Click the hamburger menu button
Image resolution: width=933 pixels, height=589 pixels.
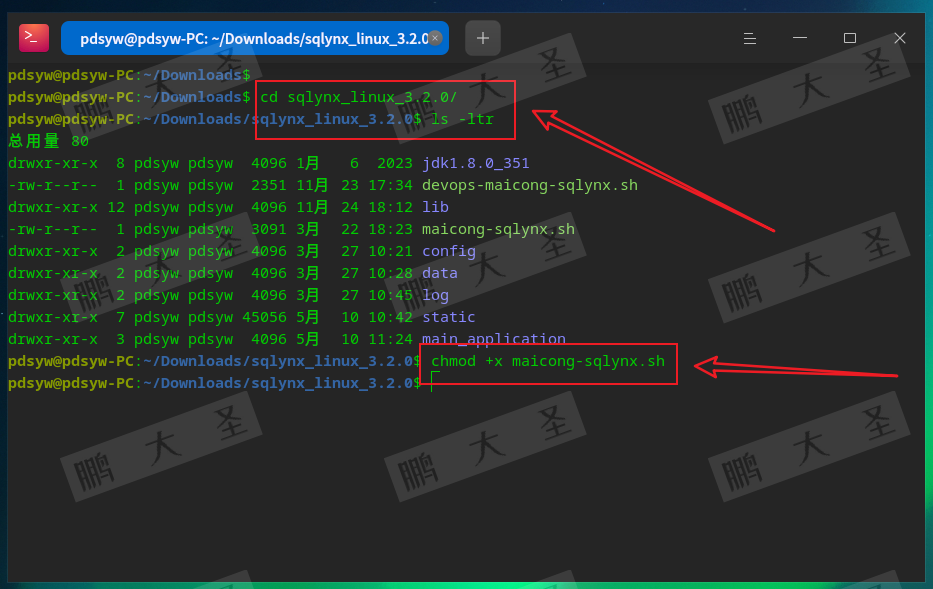(x=750, y=37)
